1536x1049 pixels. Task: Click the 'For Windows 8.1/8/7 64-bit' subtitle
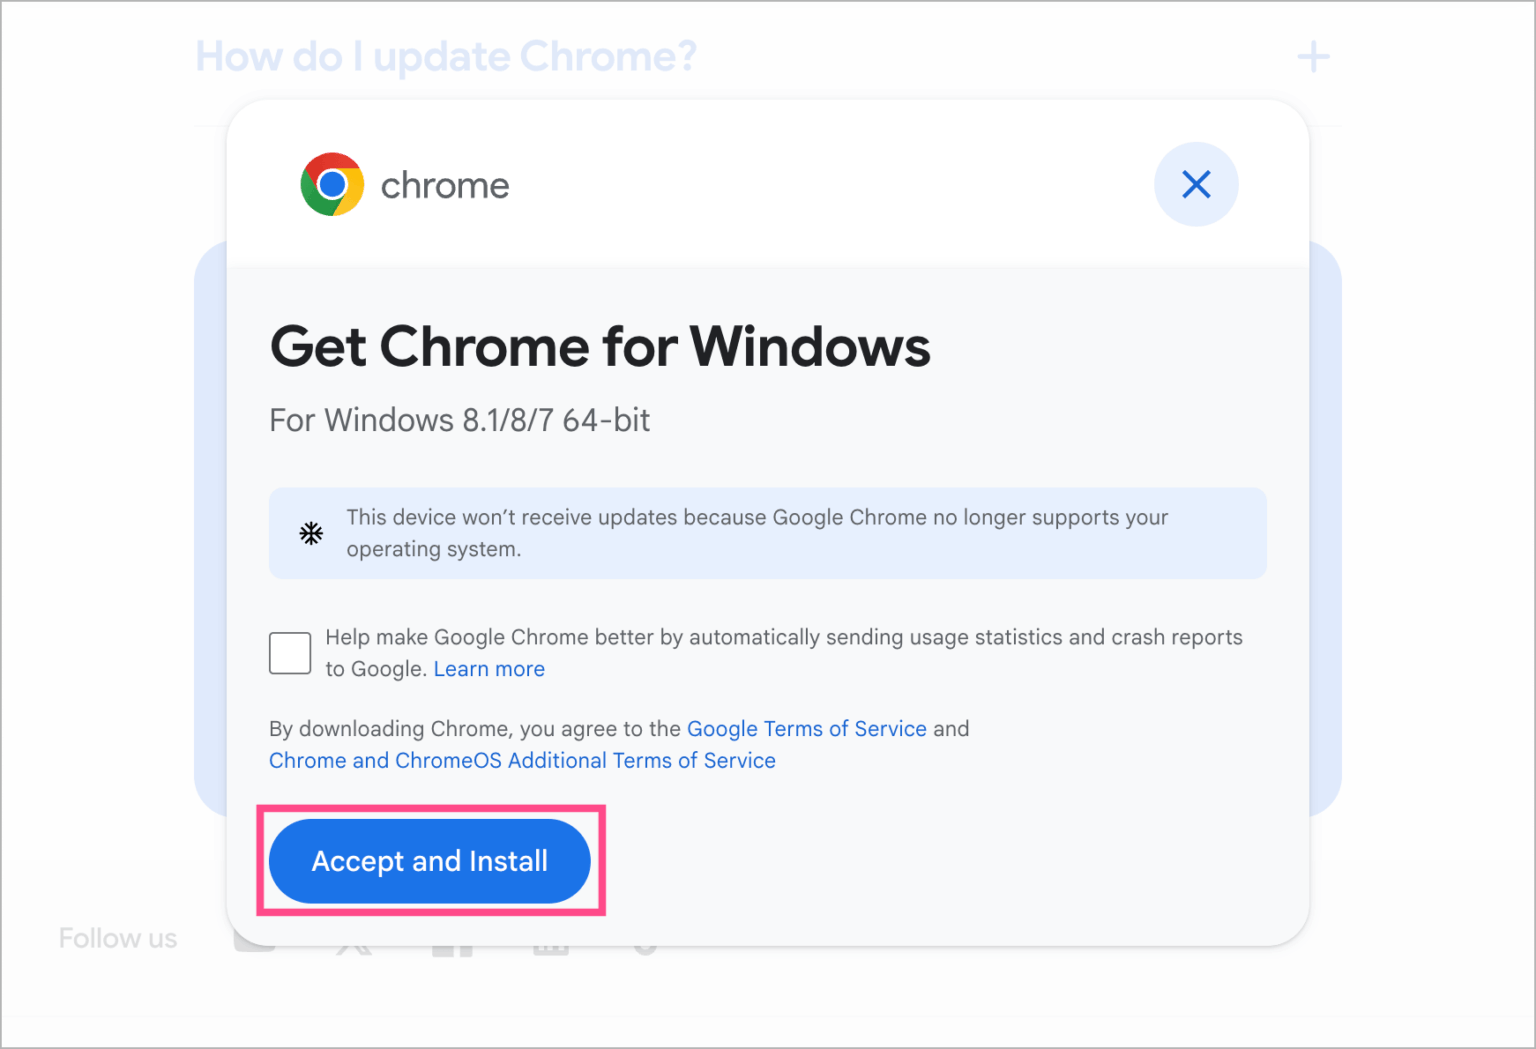coord(459,420)
